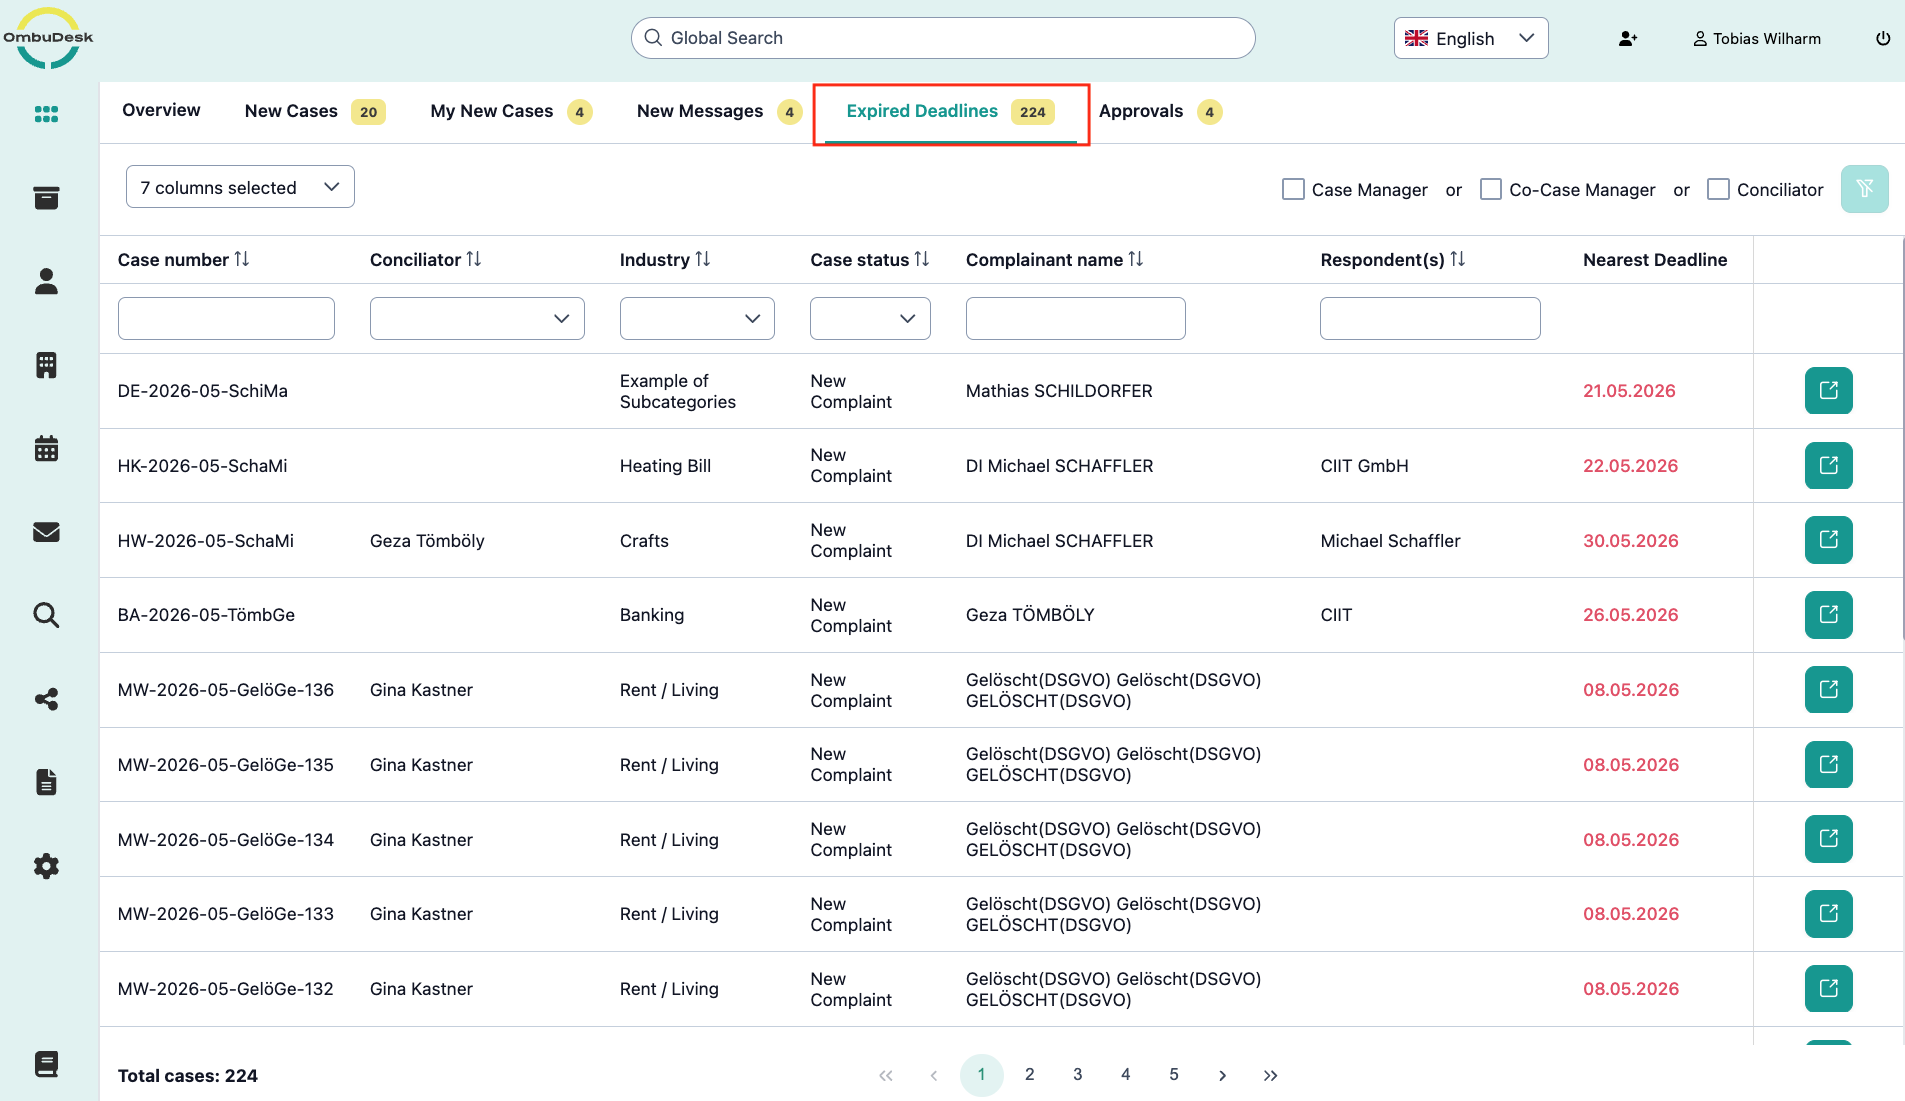The width and height of the screenshot is (1905, 1101).
Task: Focus the Global Search field
Action: pos(943,38)
